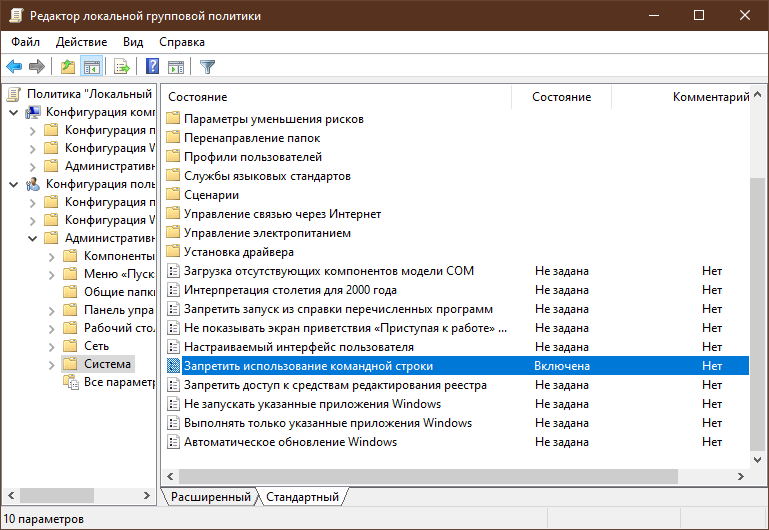Click the folder icon of 'Управление электропитанием'
Screen dimensions: 769x530
[x=173, y=233]
